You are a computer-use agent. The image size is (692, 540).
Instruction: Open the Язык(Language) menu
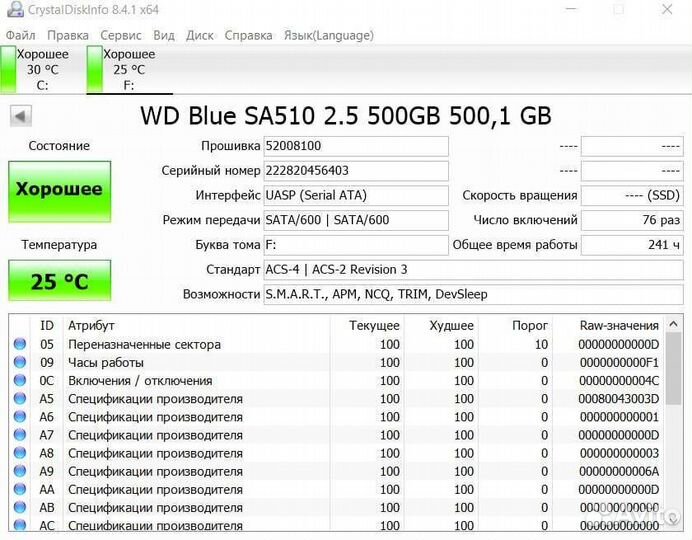click(329, 35)
